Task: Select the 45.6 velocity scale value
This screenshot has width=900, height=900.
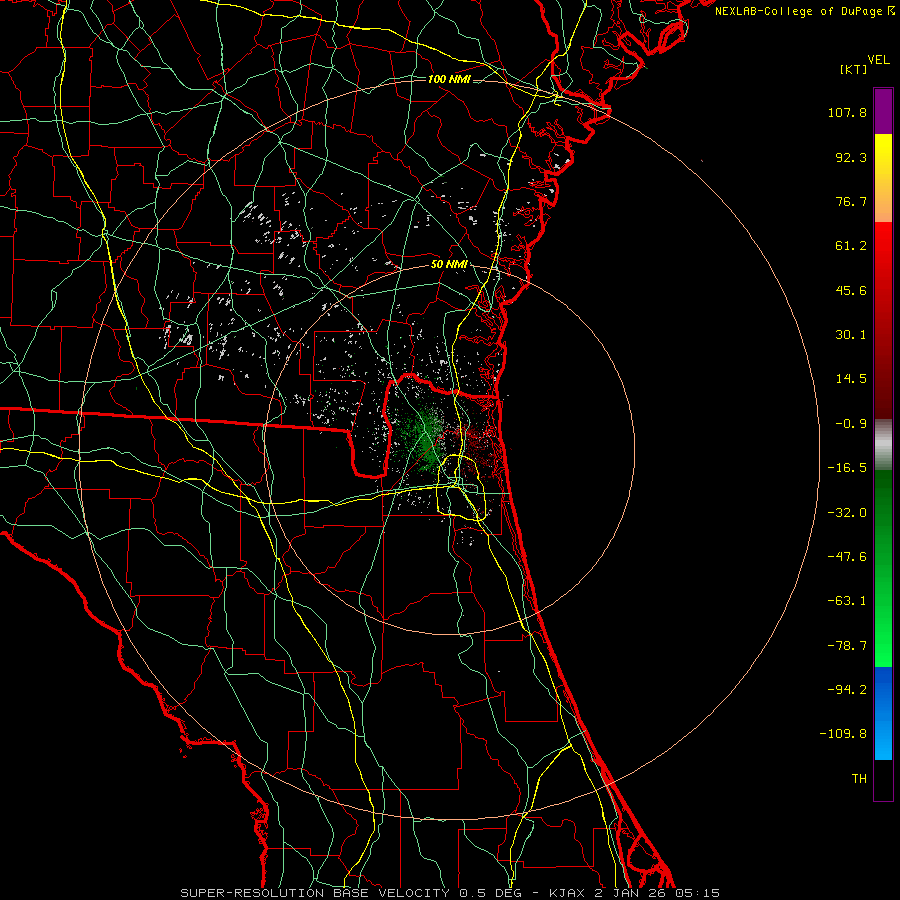Action: click(851, 290)
